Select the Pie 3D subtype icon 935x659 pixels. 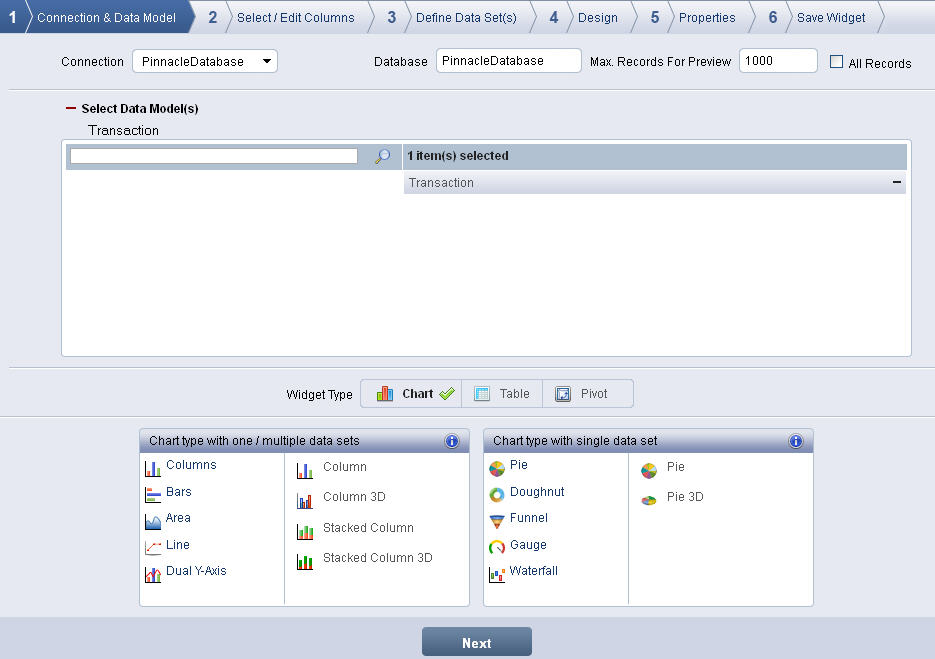point(649,499)
